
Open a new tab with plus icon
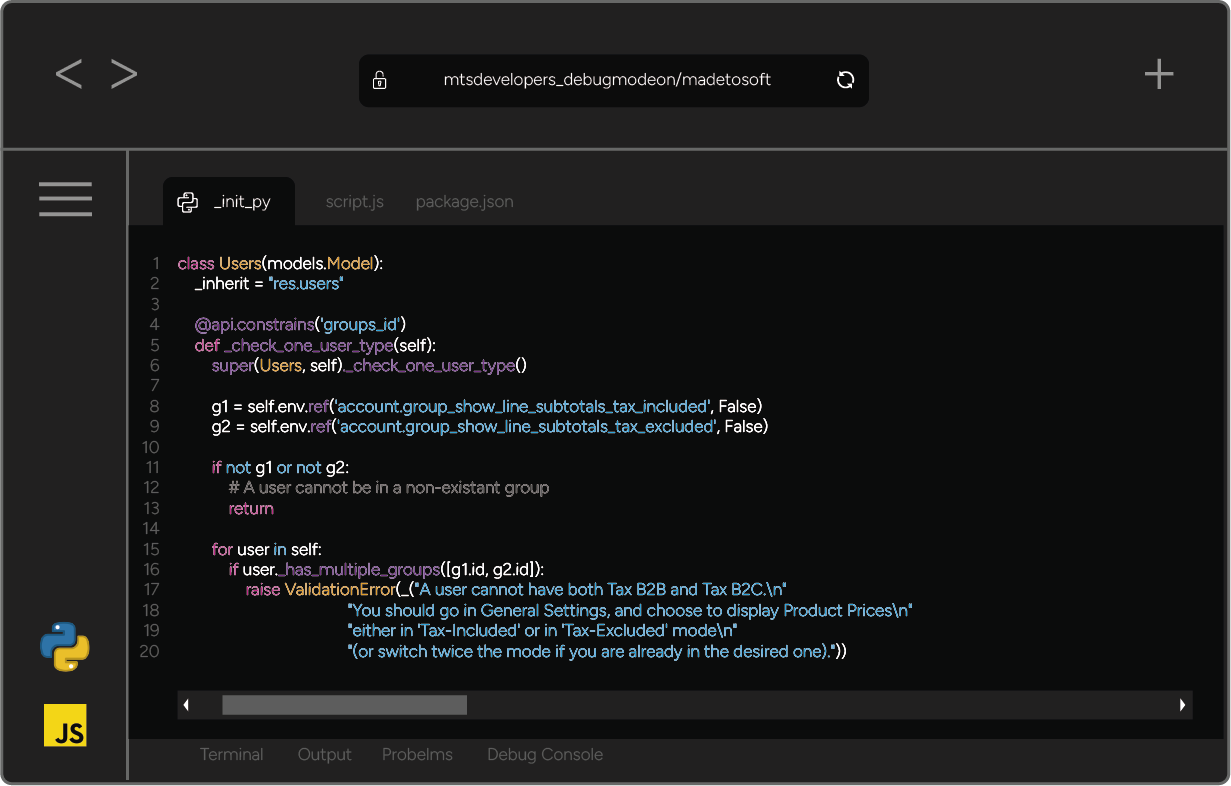(1158, 74)
